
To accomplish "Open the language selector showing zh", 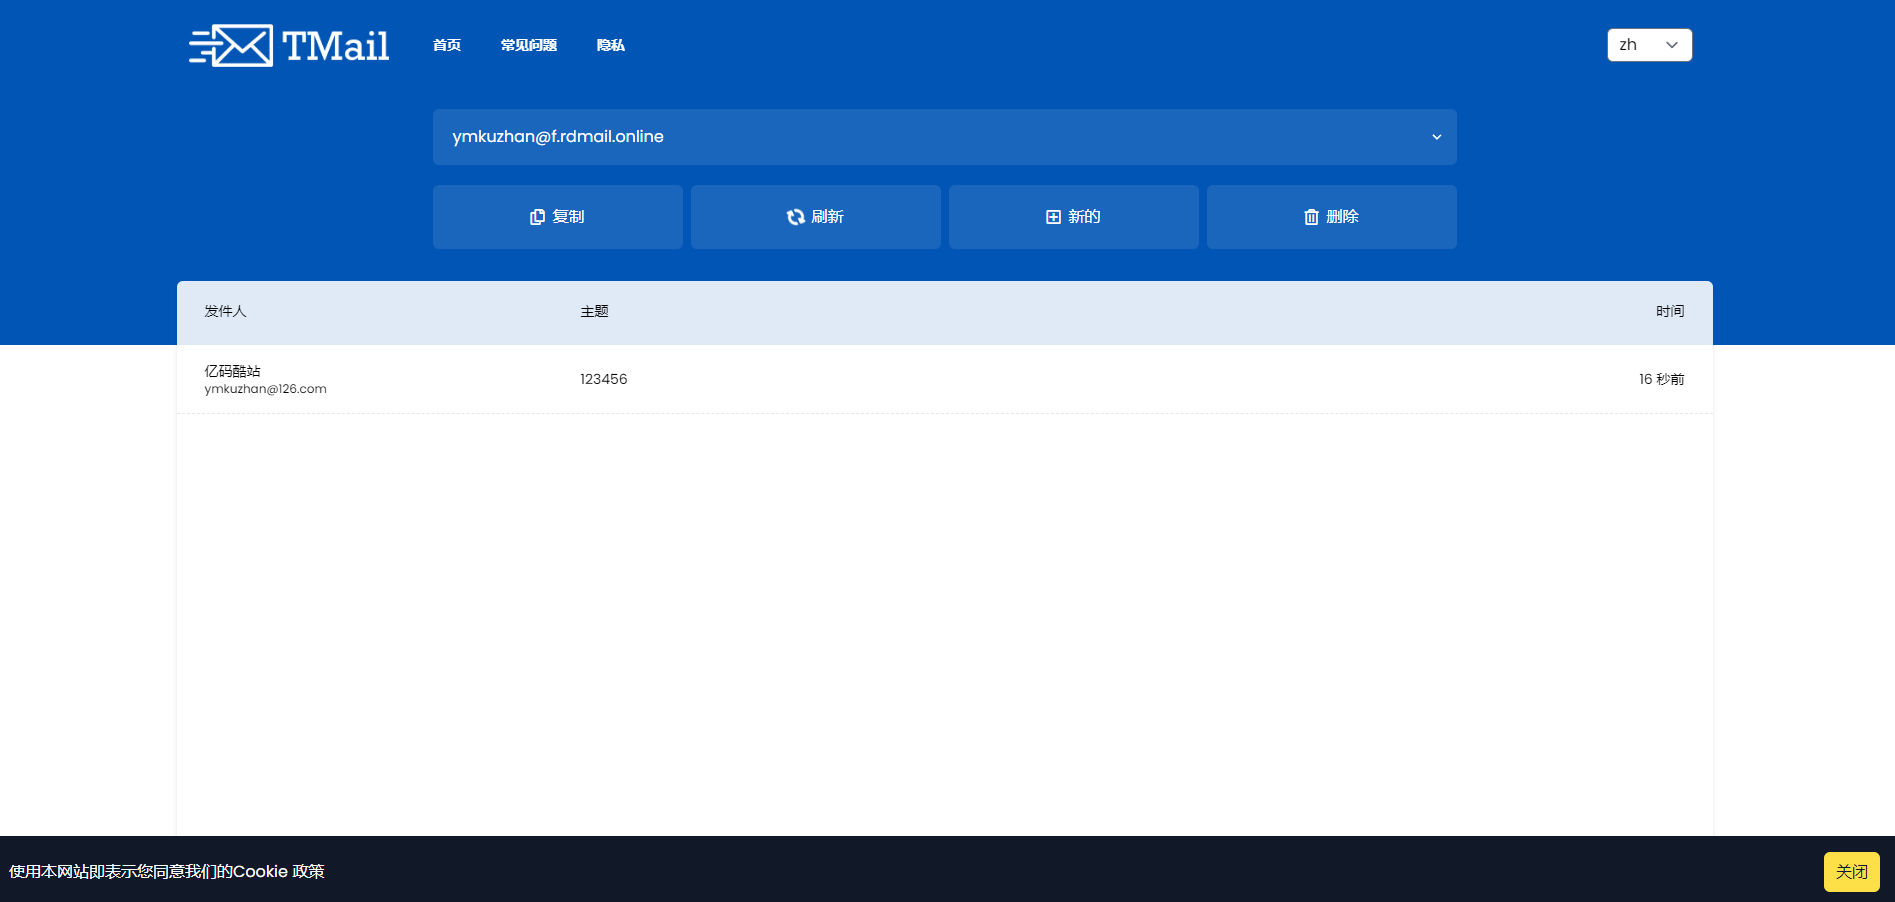I will 1649,44.
